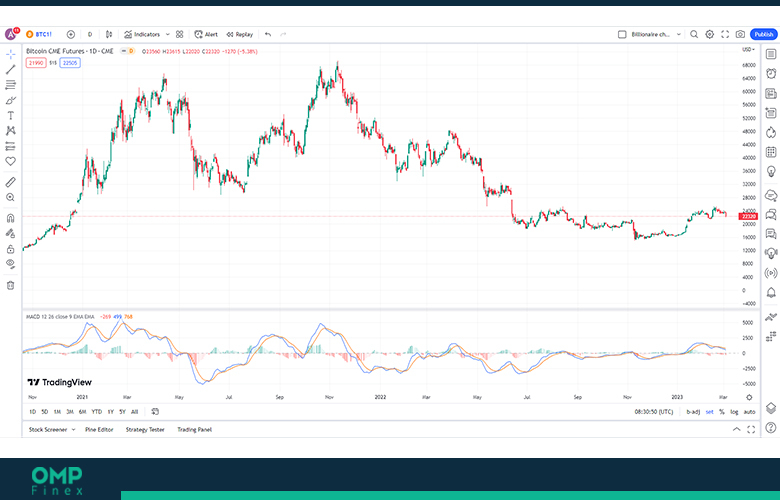Image resolution: width=780 pixels, height=500 pixels.
Task: Select the YTD date range
Action: 97,411
